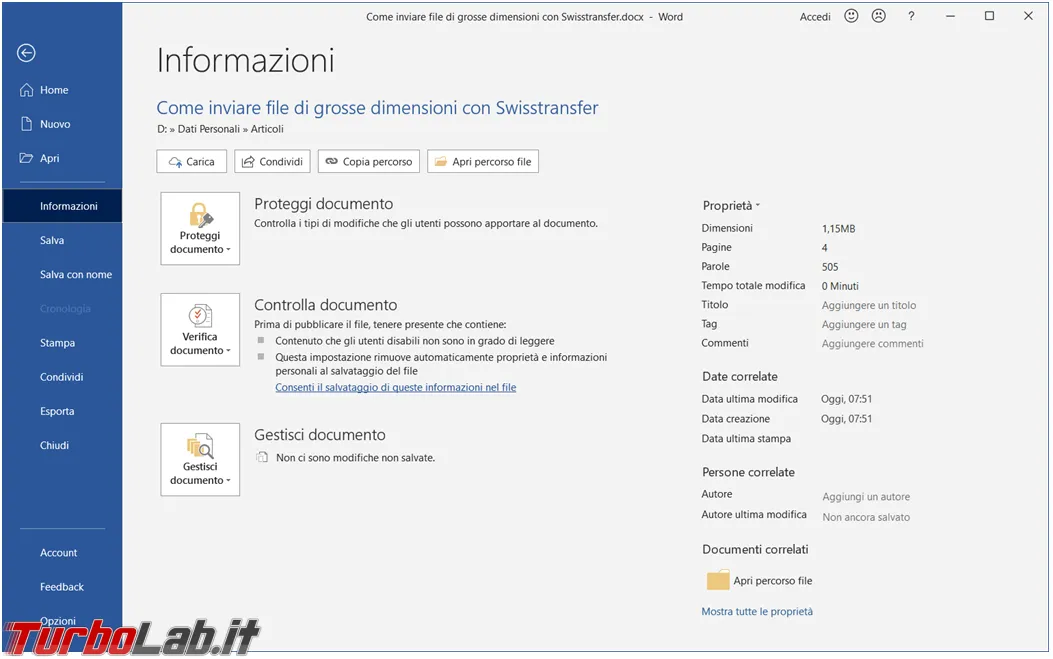
Task: Click the Copia percorso button
Action: point(369,161)
